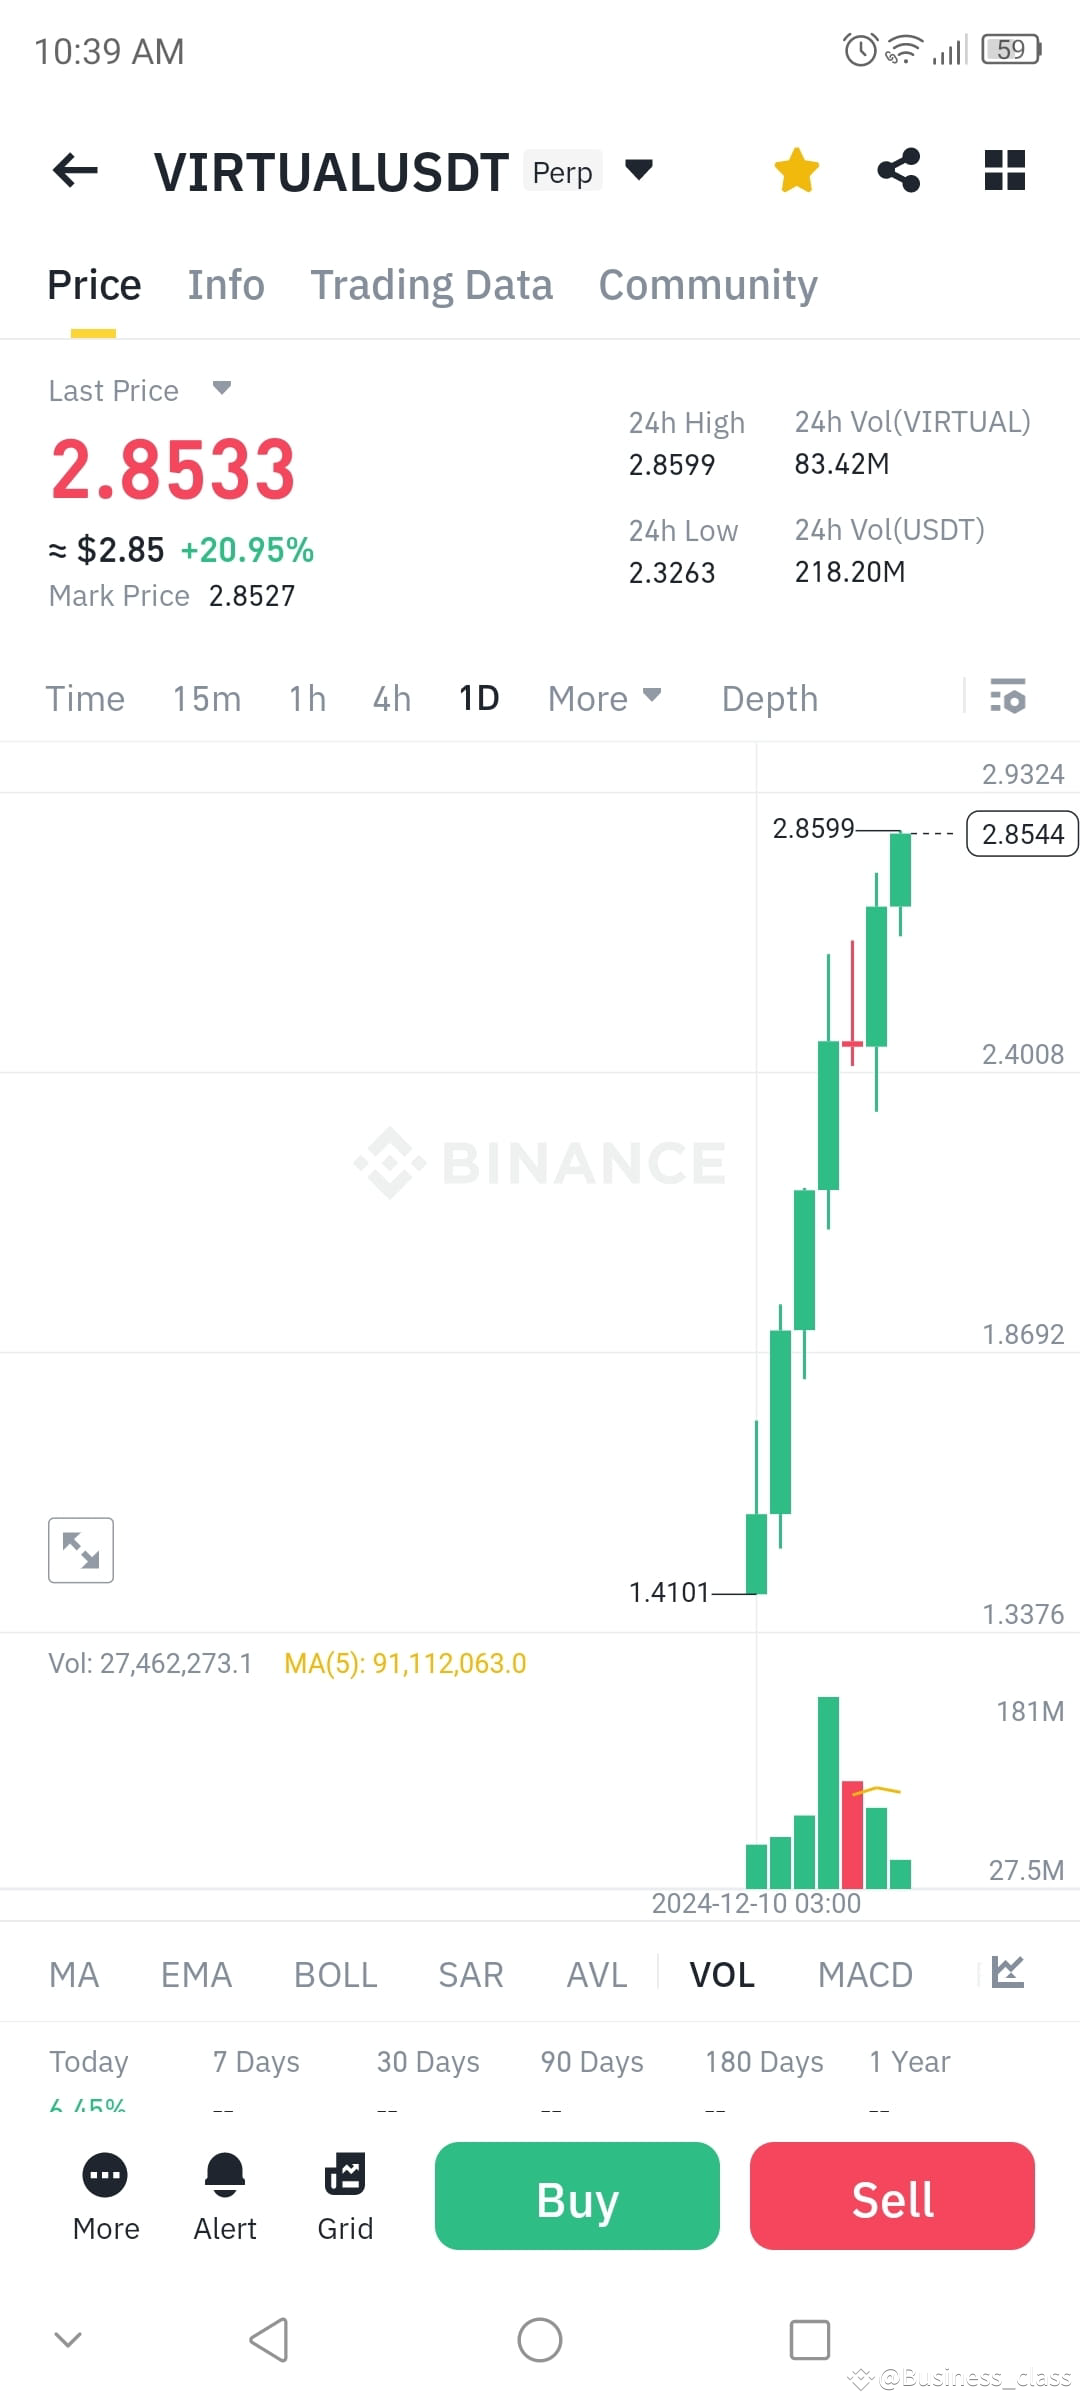Expand the Last Price dropdown
This screenshot has height=2400, width=1080.
222,390
